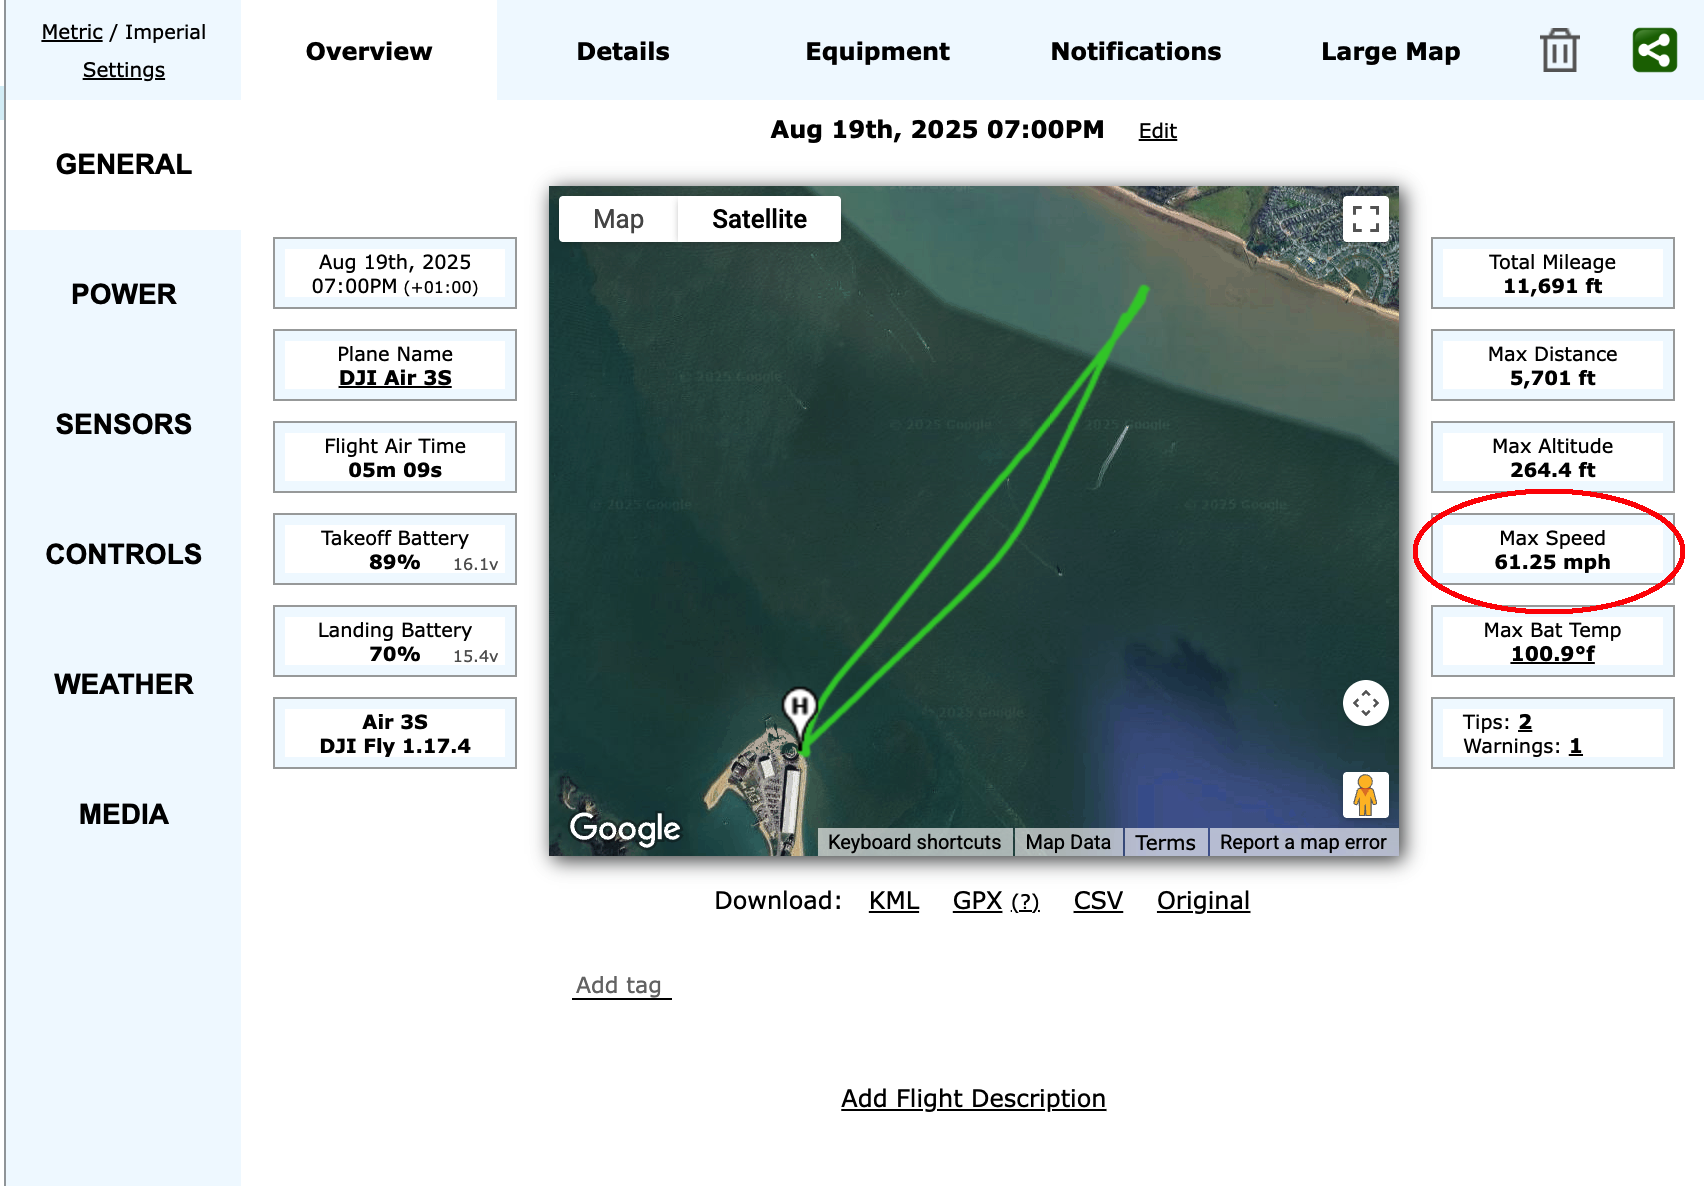Open the POWER section in sidebar
This screenshot has width=1704, height=1186.
tap(124, 294)
